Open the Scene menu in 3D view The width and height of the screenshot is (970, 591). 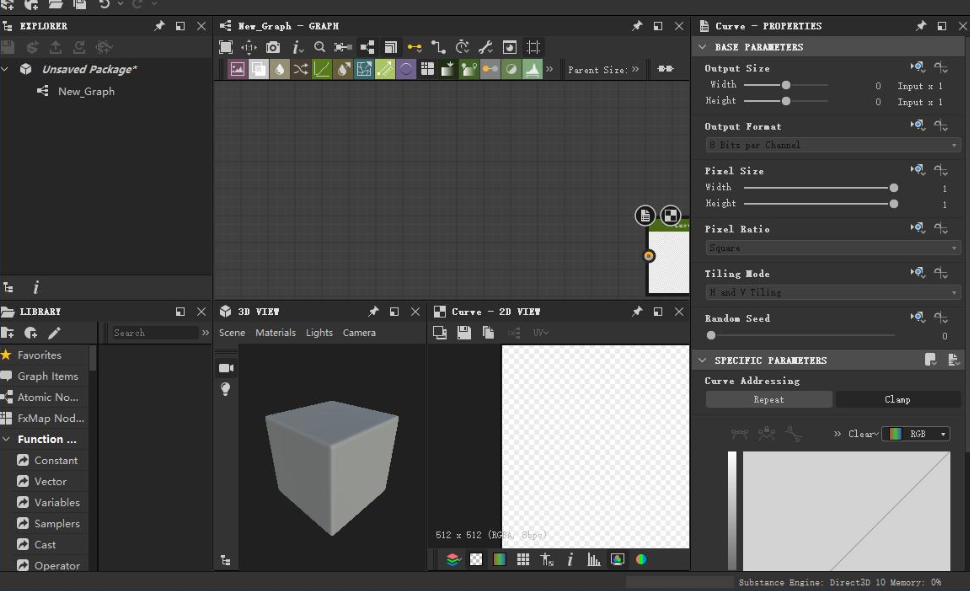232,333
